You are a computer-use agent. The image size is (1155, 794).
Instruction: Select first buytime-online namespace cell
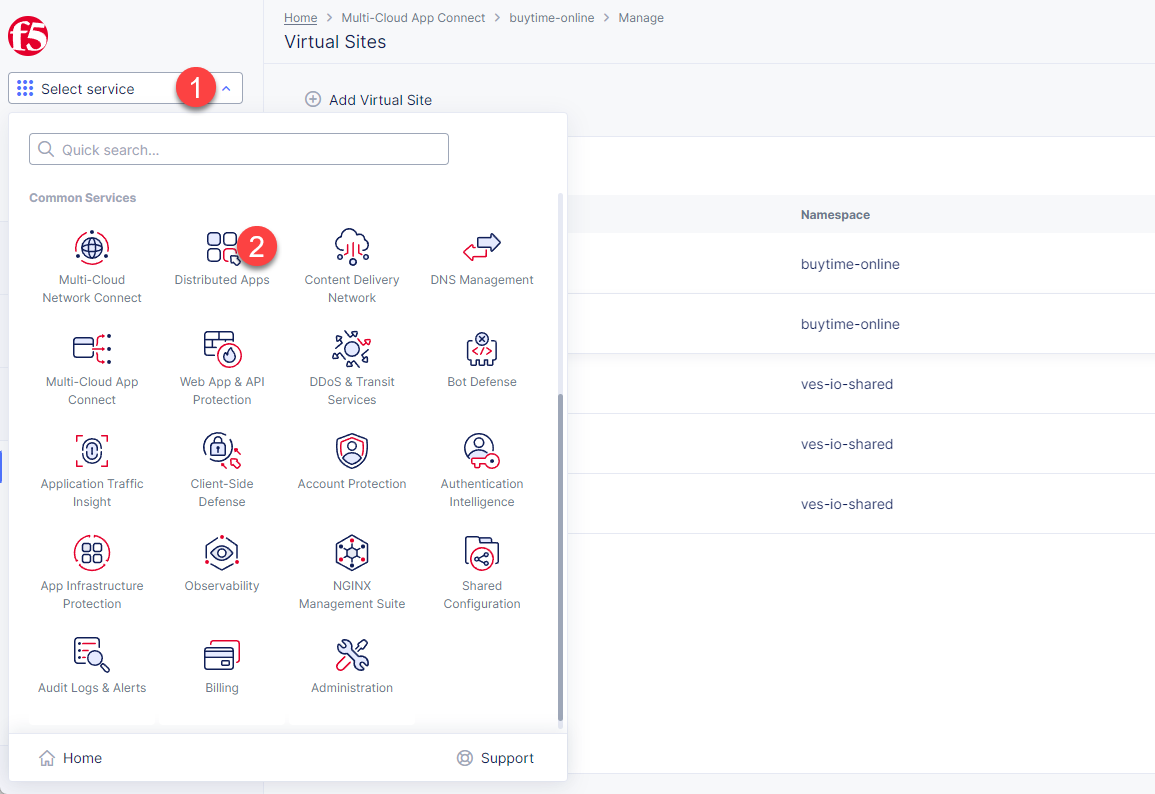pos(850,264)
